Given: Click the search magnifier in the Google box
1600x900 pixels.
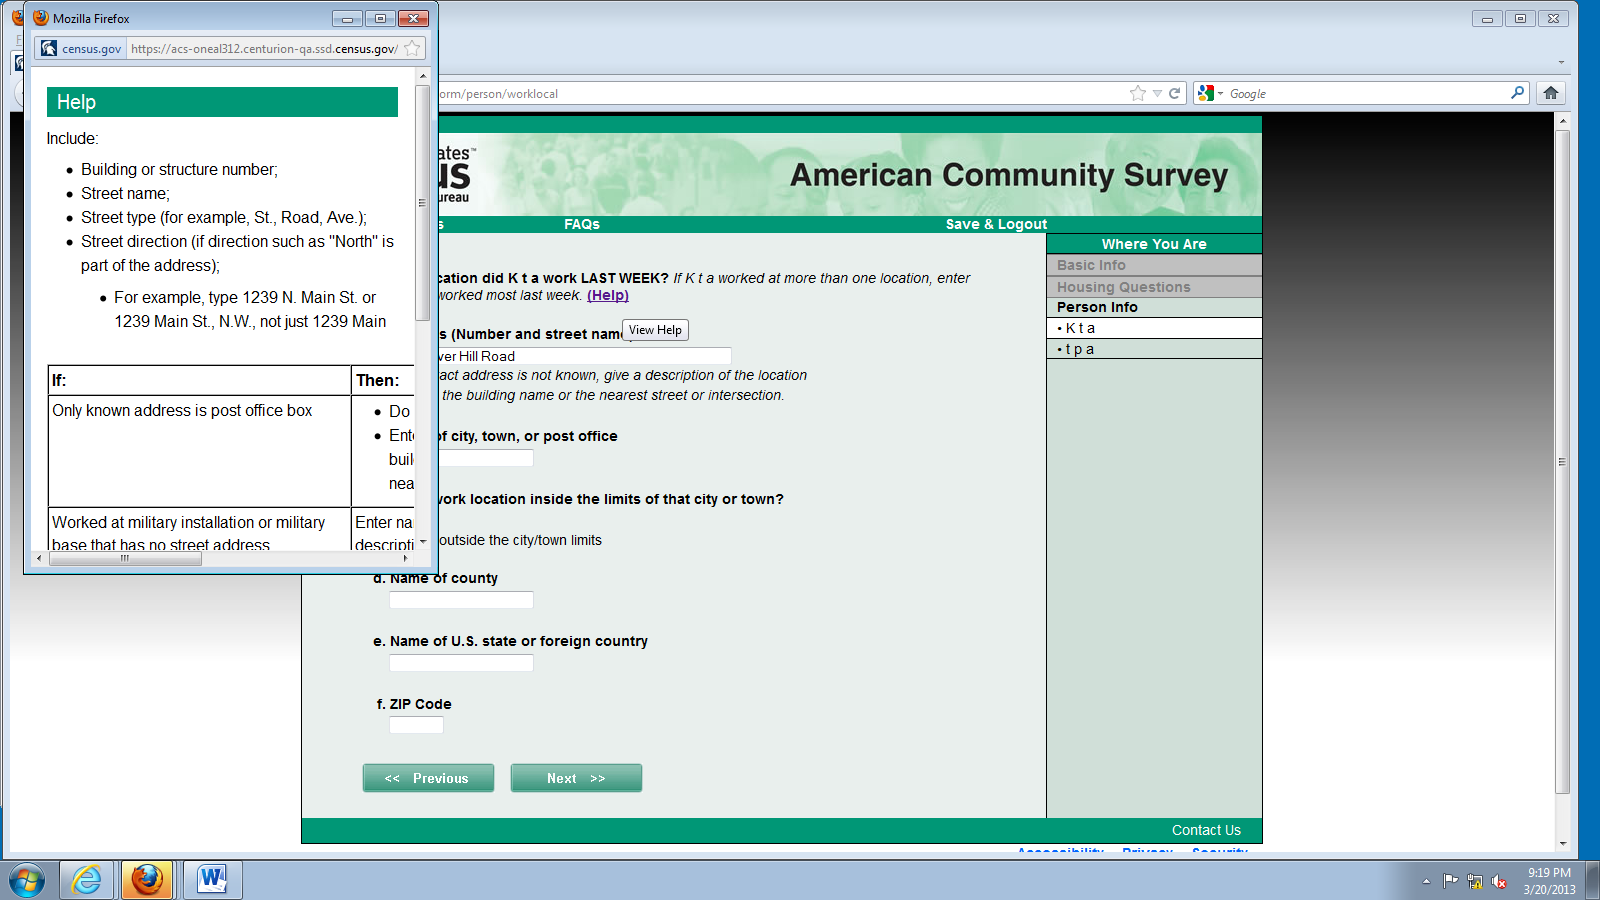Looking at the screenshot, I should 1517,93.
